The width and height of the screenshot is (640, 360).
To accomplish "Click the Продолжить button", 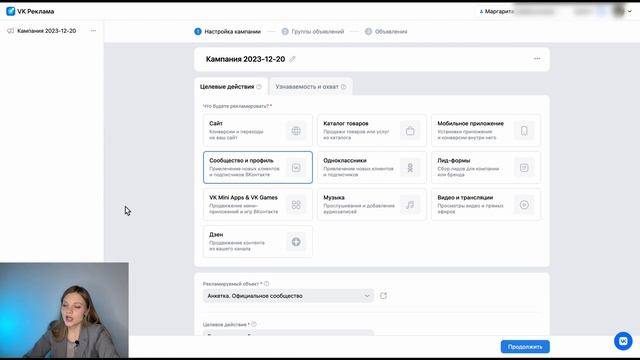I will click(x=525, y=347).
